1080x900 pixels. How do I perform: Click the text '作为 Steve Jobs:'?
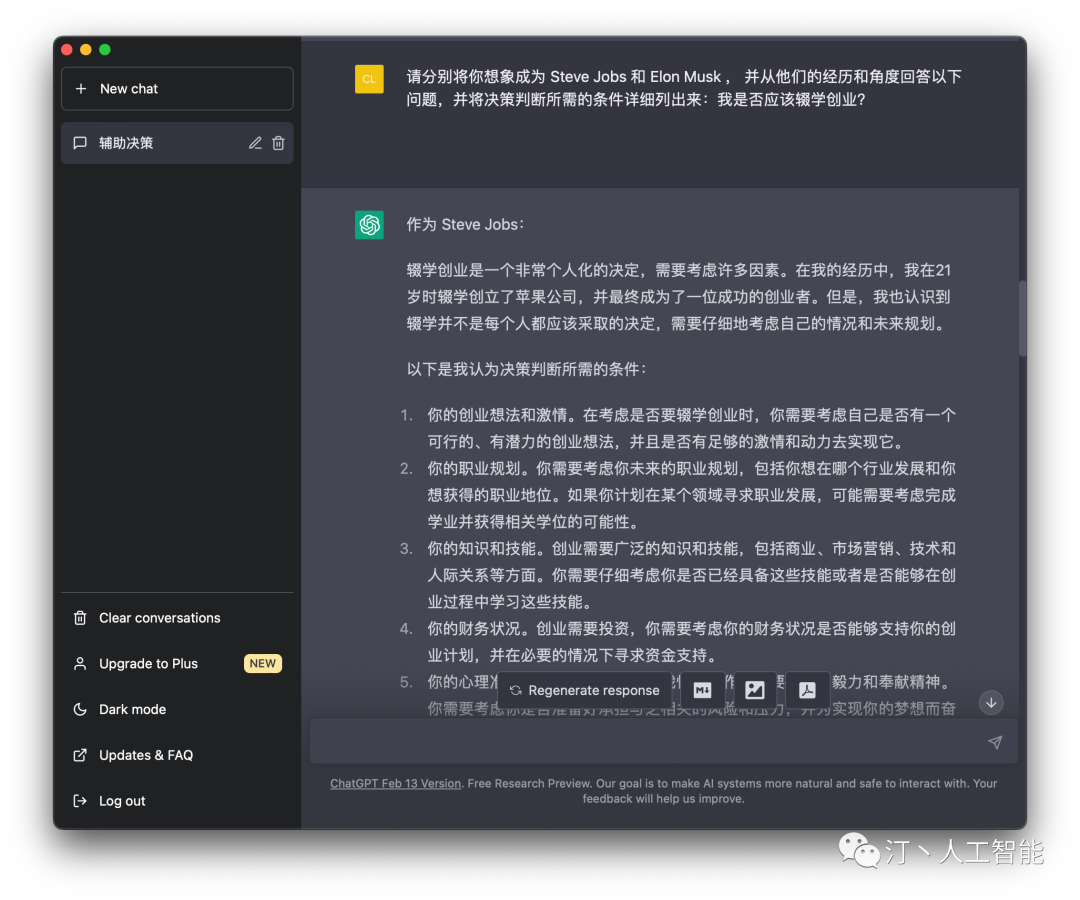point(466,224)
